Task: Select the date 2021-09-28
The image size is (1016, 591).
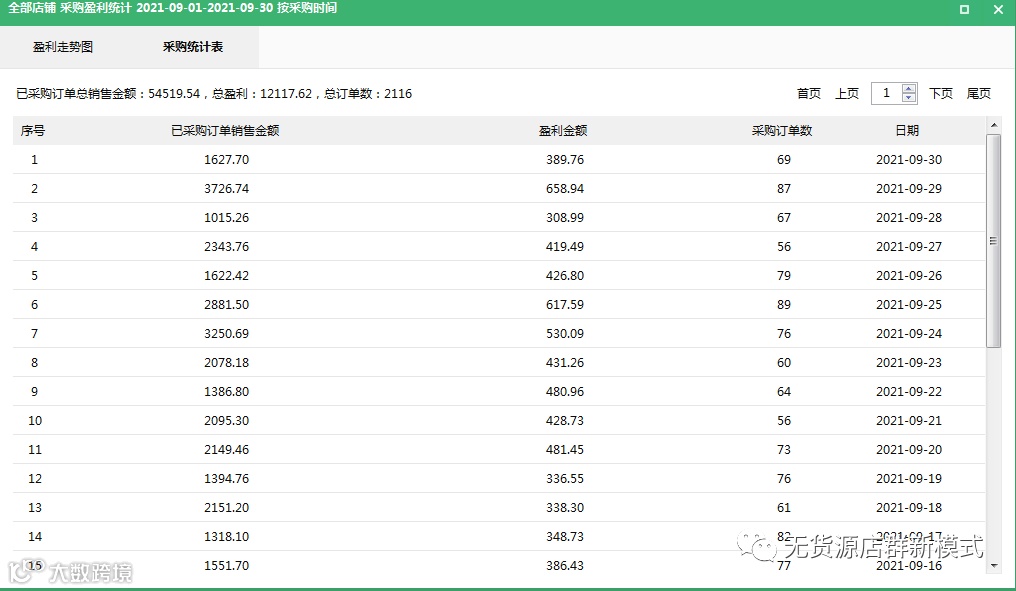Action: point(909,218)
